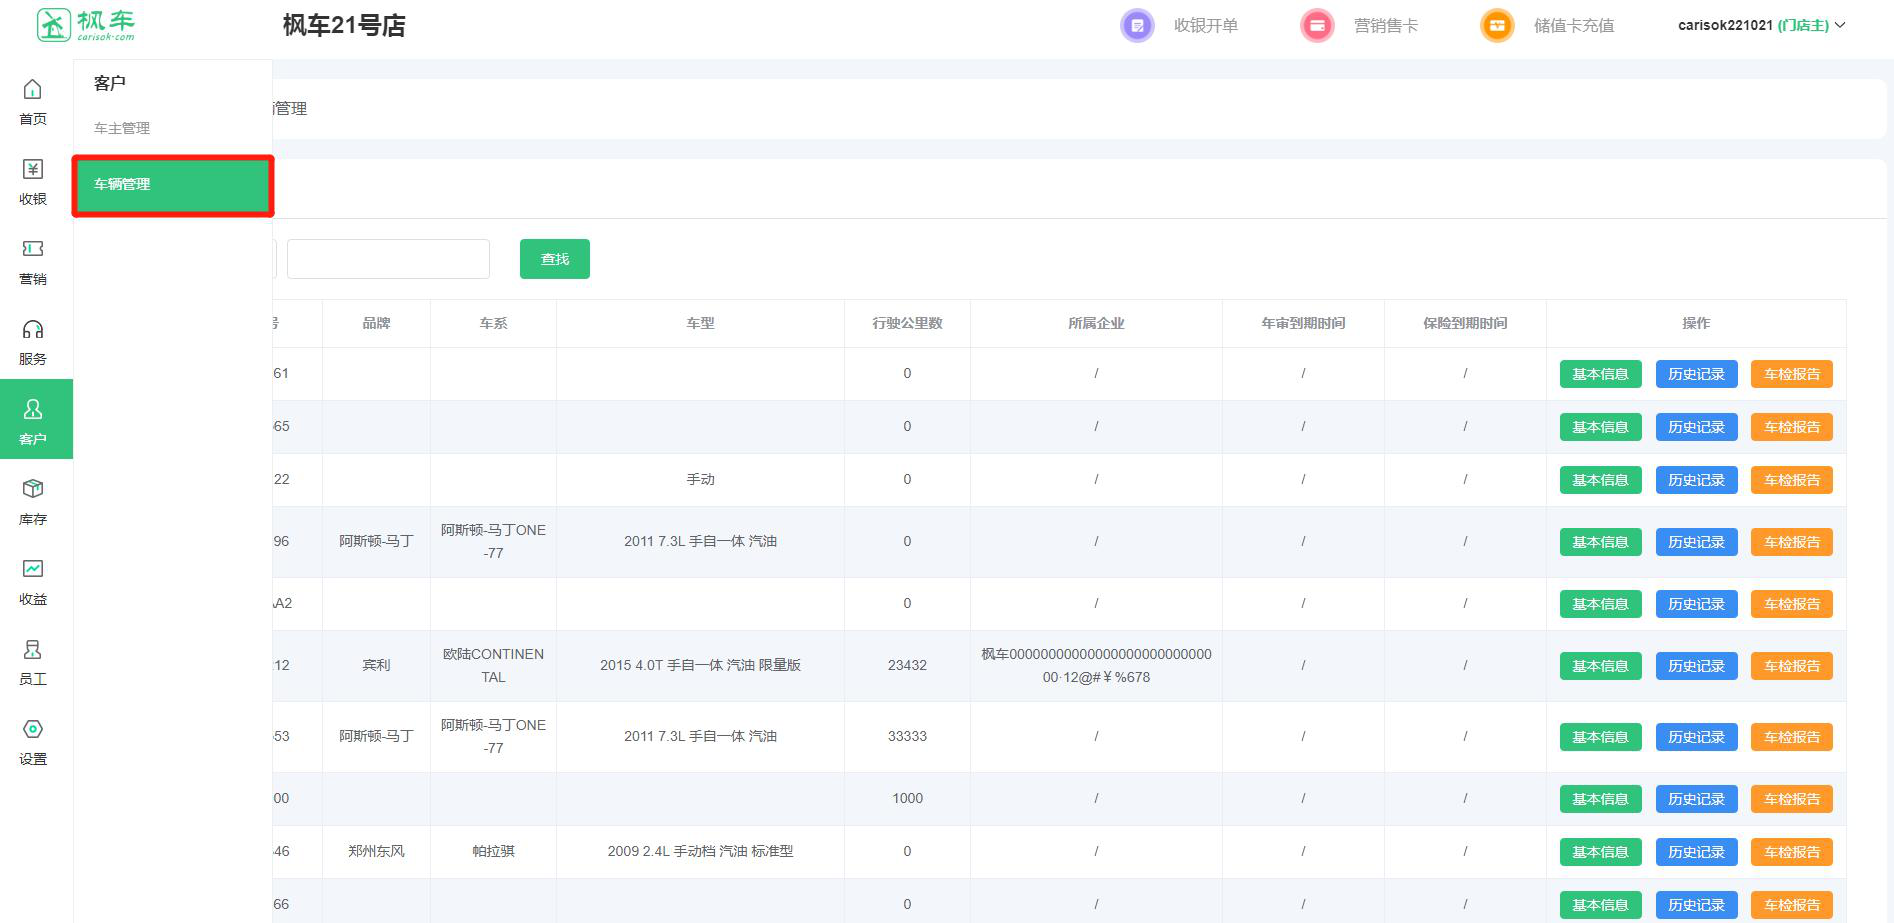Click 2015 4.0T 手自一体 汽油 限量版 cell
This screenshot has height=923, width=1894.
click(700, 665)
